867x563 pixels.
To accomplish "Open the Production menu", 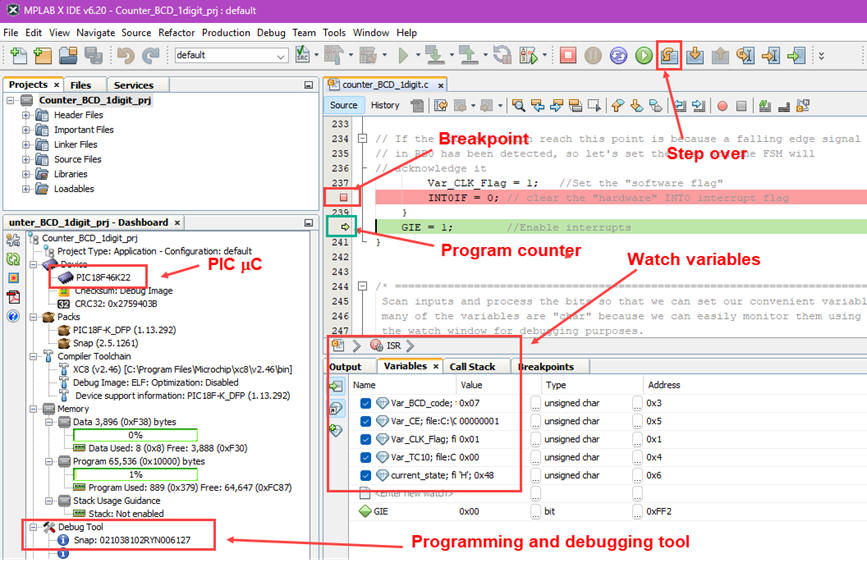I will click(x=226, y=33).
